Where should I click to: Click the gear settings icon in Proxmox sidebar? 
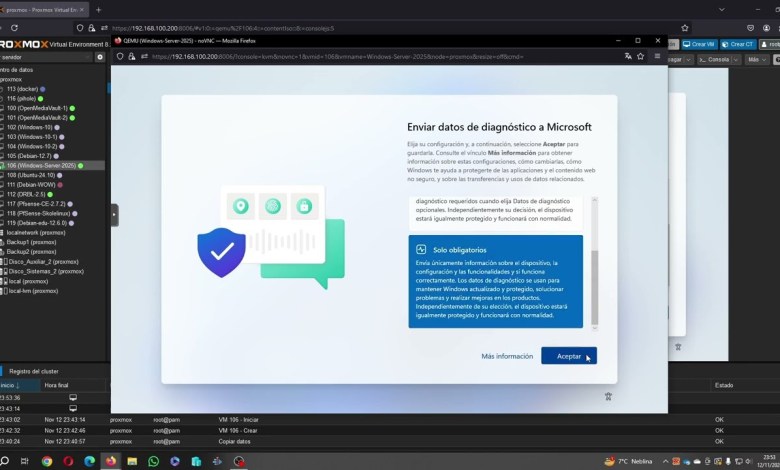tap(100, 57)
